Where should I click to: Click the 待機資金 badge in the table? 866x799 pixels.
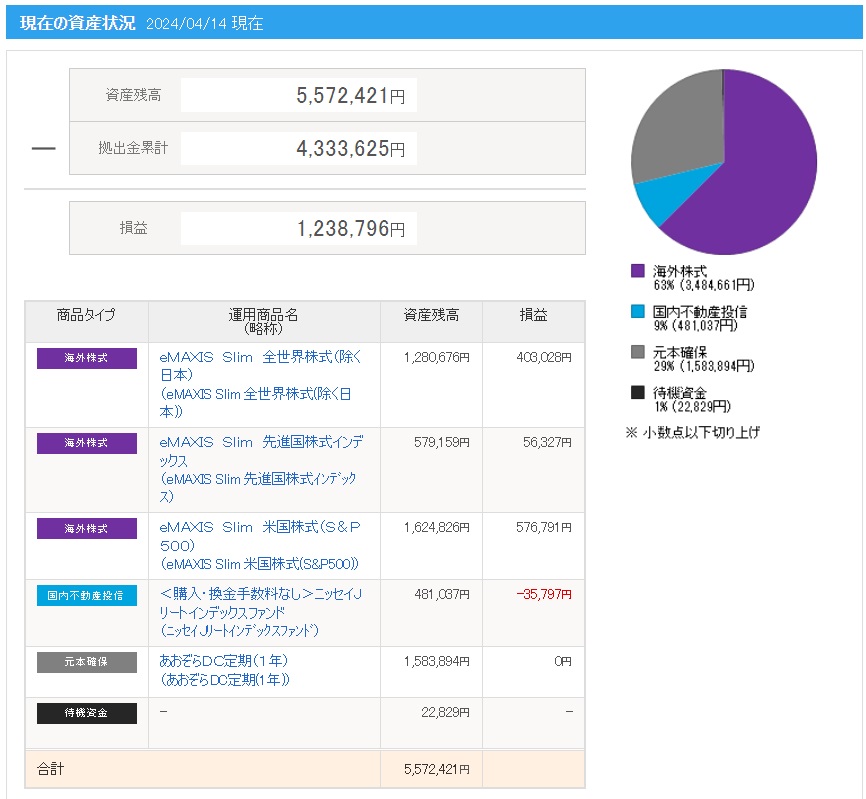(87, 713)
